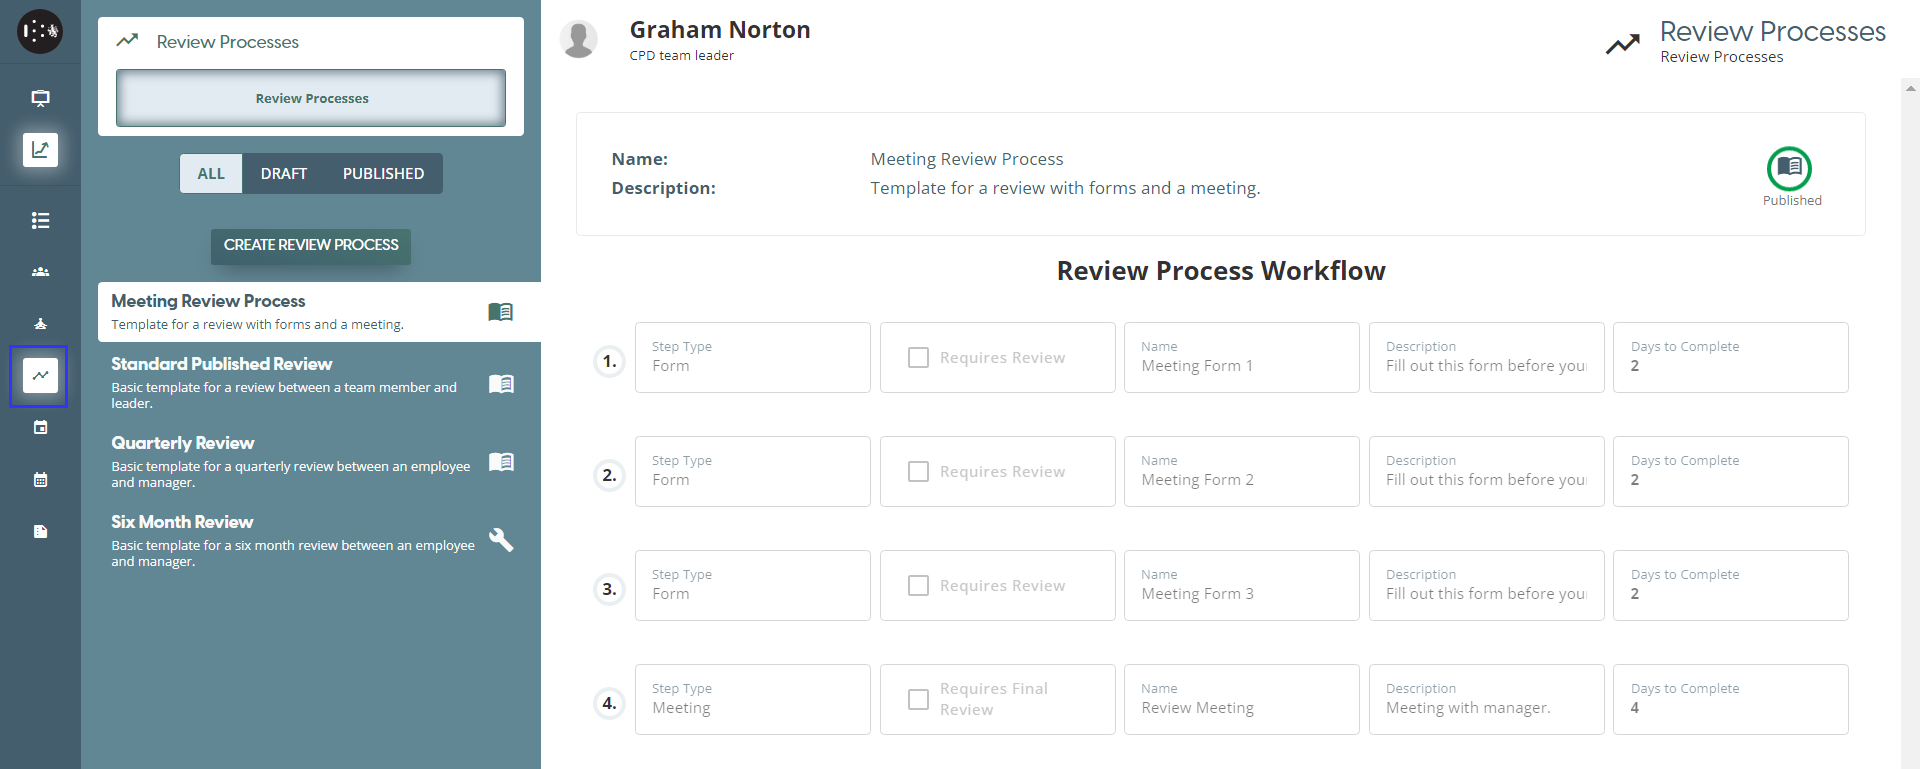Enable Requires Review checkbox for step 2
The height and width of the screenshot is (769, 1920).
(918, 472)
